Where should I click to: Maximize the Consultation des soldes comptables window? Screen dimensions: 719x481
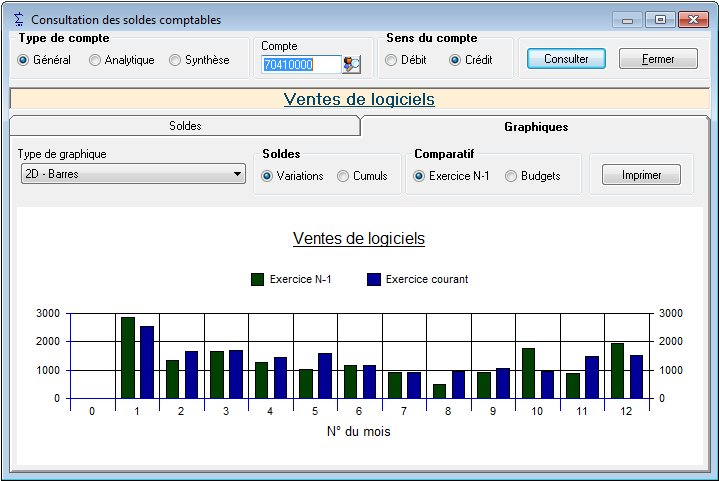[x=660, y=20]
